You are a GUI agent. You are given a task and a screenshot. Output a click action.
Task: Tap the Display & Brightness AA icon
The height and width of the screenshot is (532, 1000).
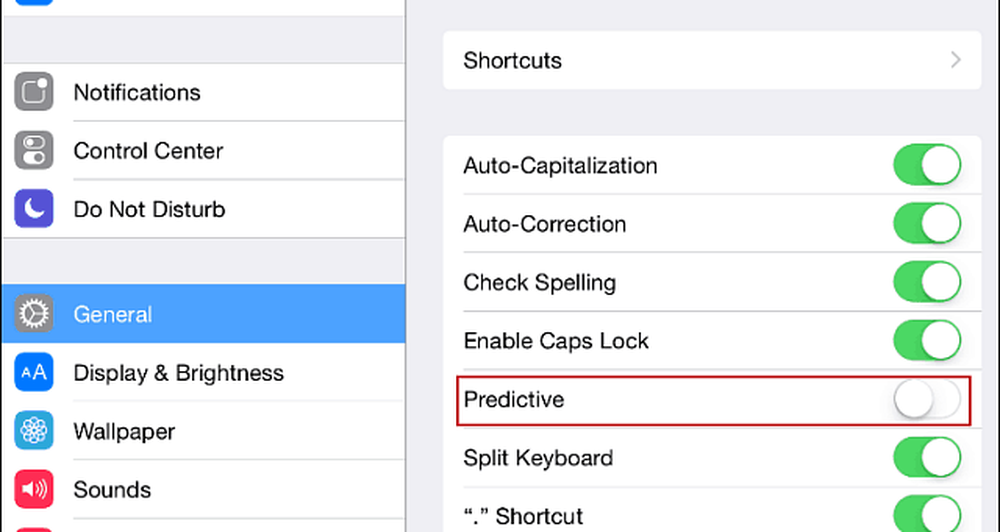(x=33, y=373)
